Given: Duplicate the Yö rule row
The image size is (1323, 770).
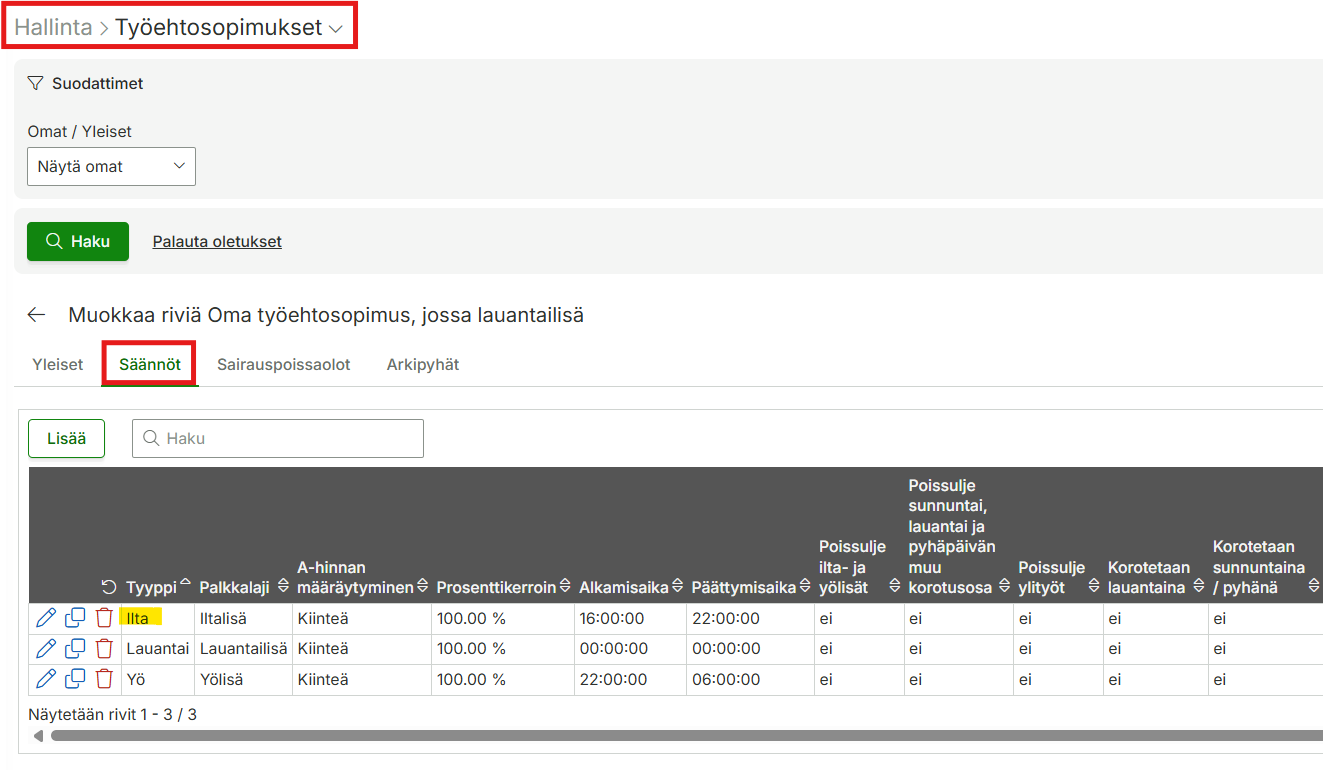Looking at the screenshot, I should coord(75,679).
